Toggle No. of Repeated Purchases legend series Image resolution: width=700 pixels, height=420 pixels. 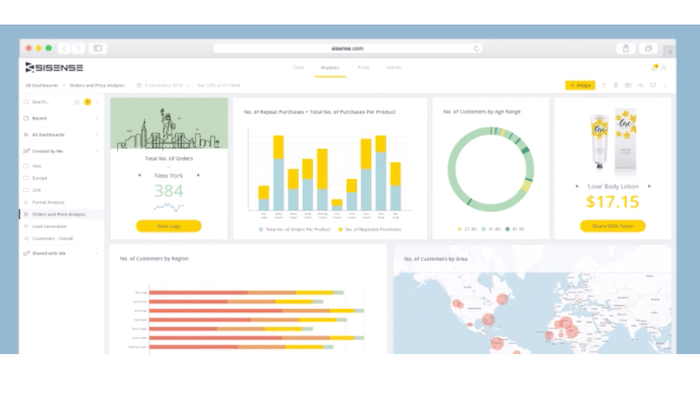(x=370, y=229)
